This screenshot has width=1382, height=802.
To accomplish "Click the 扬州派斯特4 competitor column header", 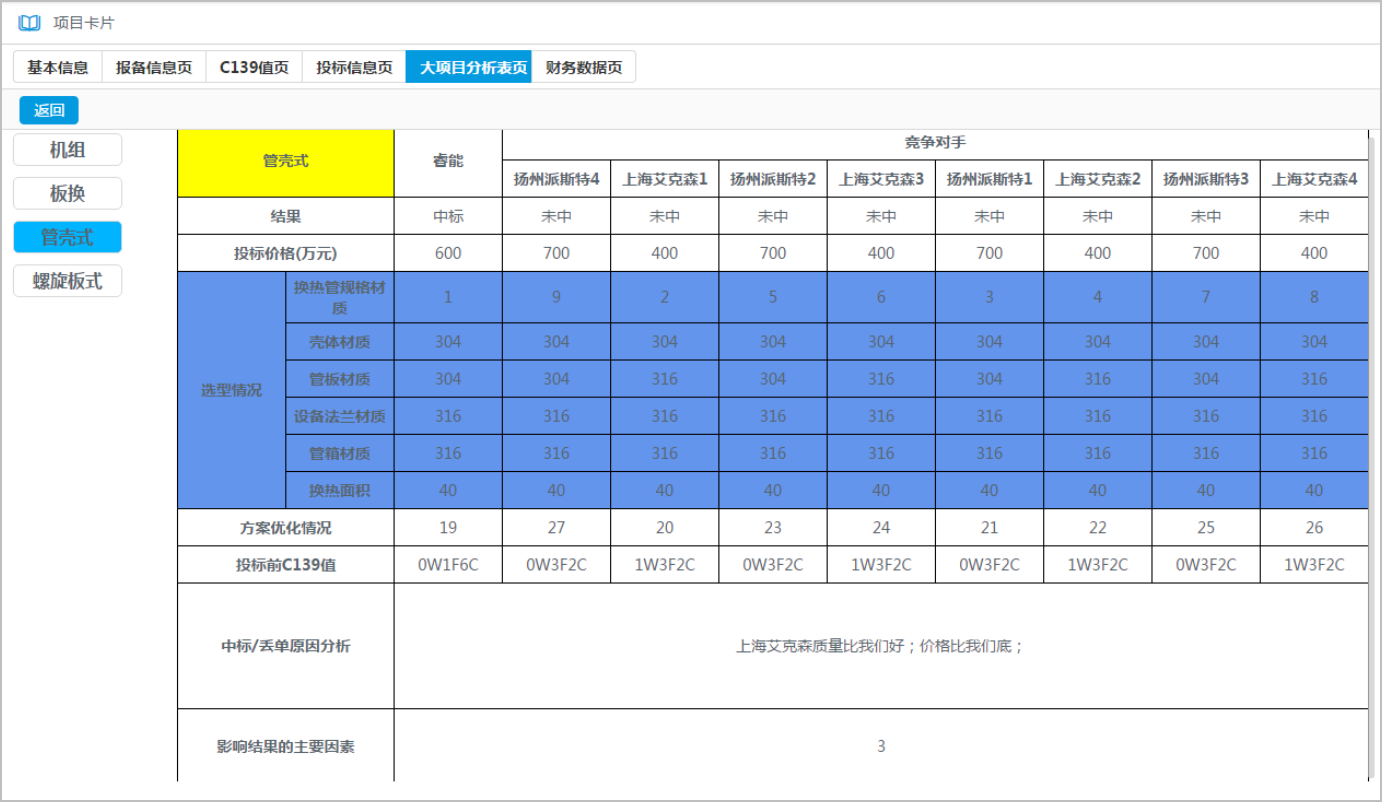I will [x=556, y=179].
